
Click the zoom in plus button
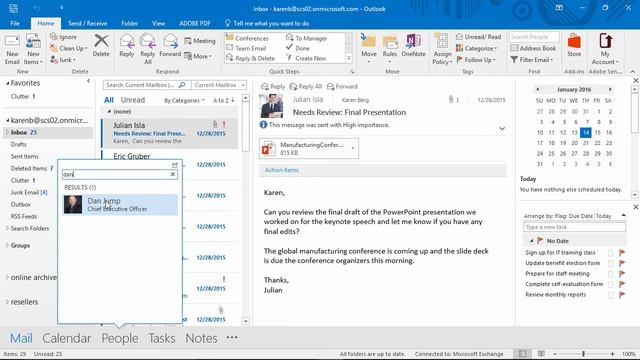(x=612, y=354)
